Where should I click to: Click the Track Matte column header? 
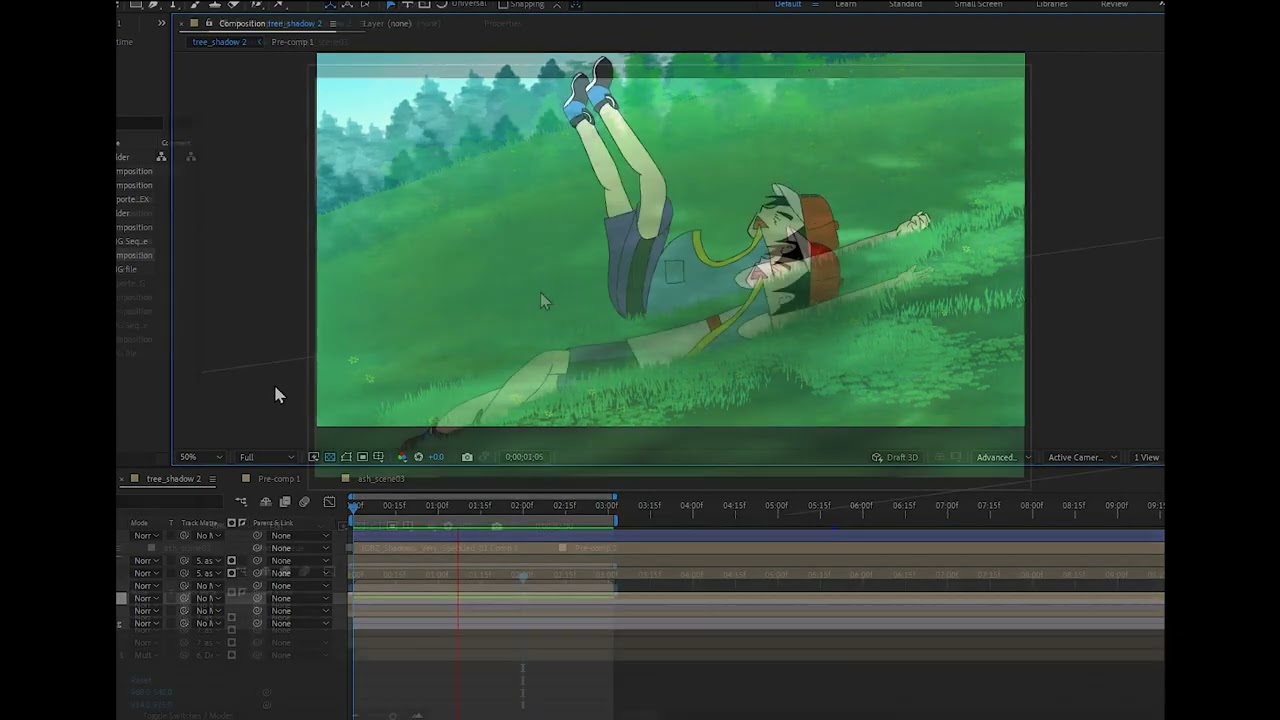(199, 523)
